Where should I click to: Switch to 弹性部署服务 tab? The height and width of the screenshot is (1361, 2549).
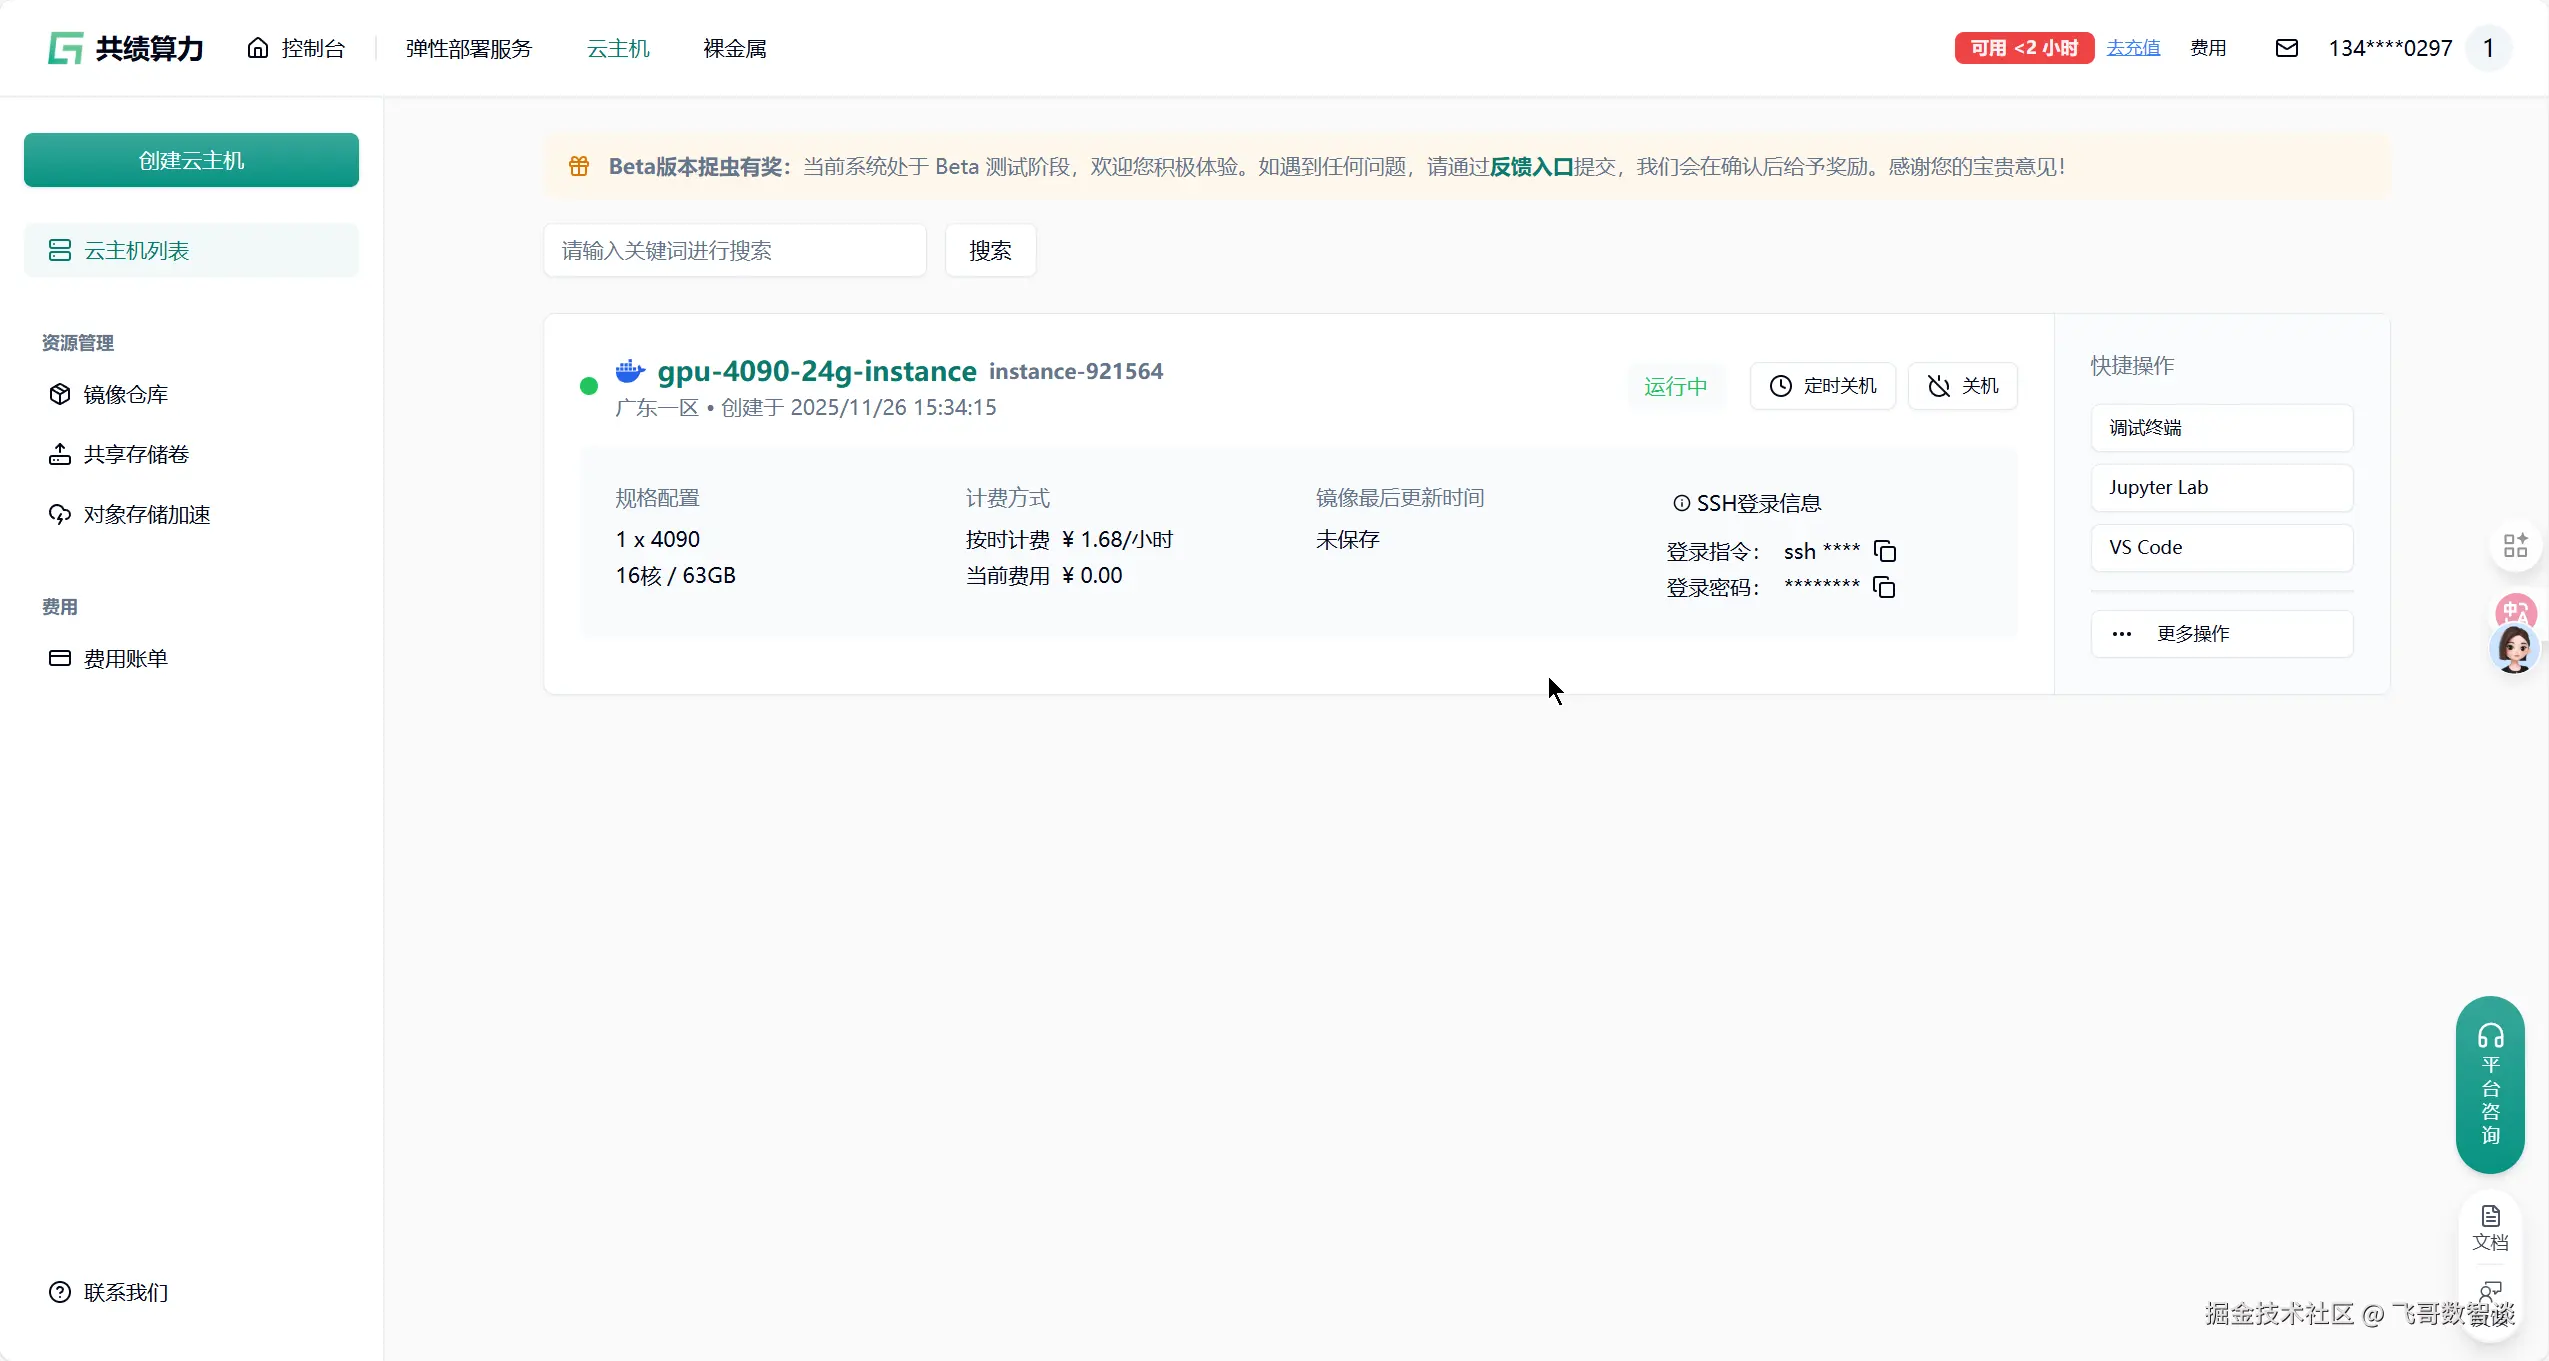[468, 48]
